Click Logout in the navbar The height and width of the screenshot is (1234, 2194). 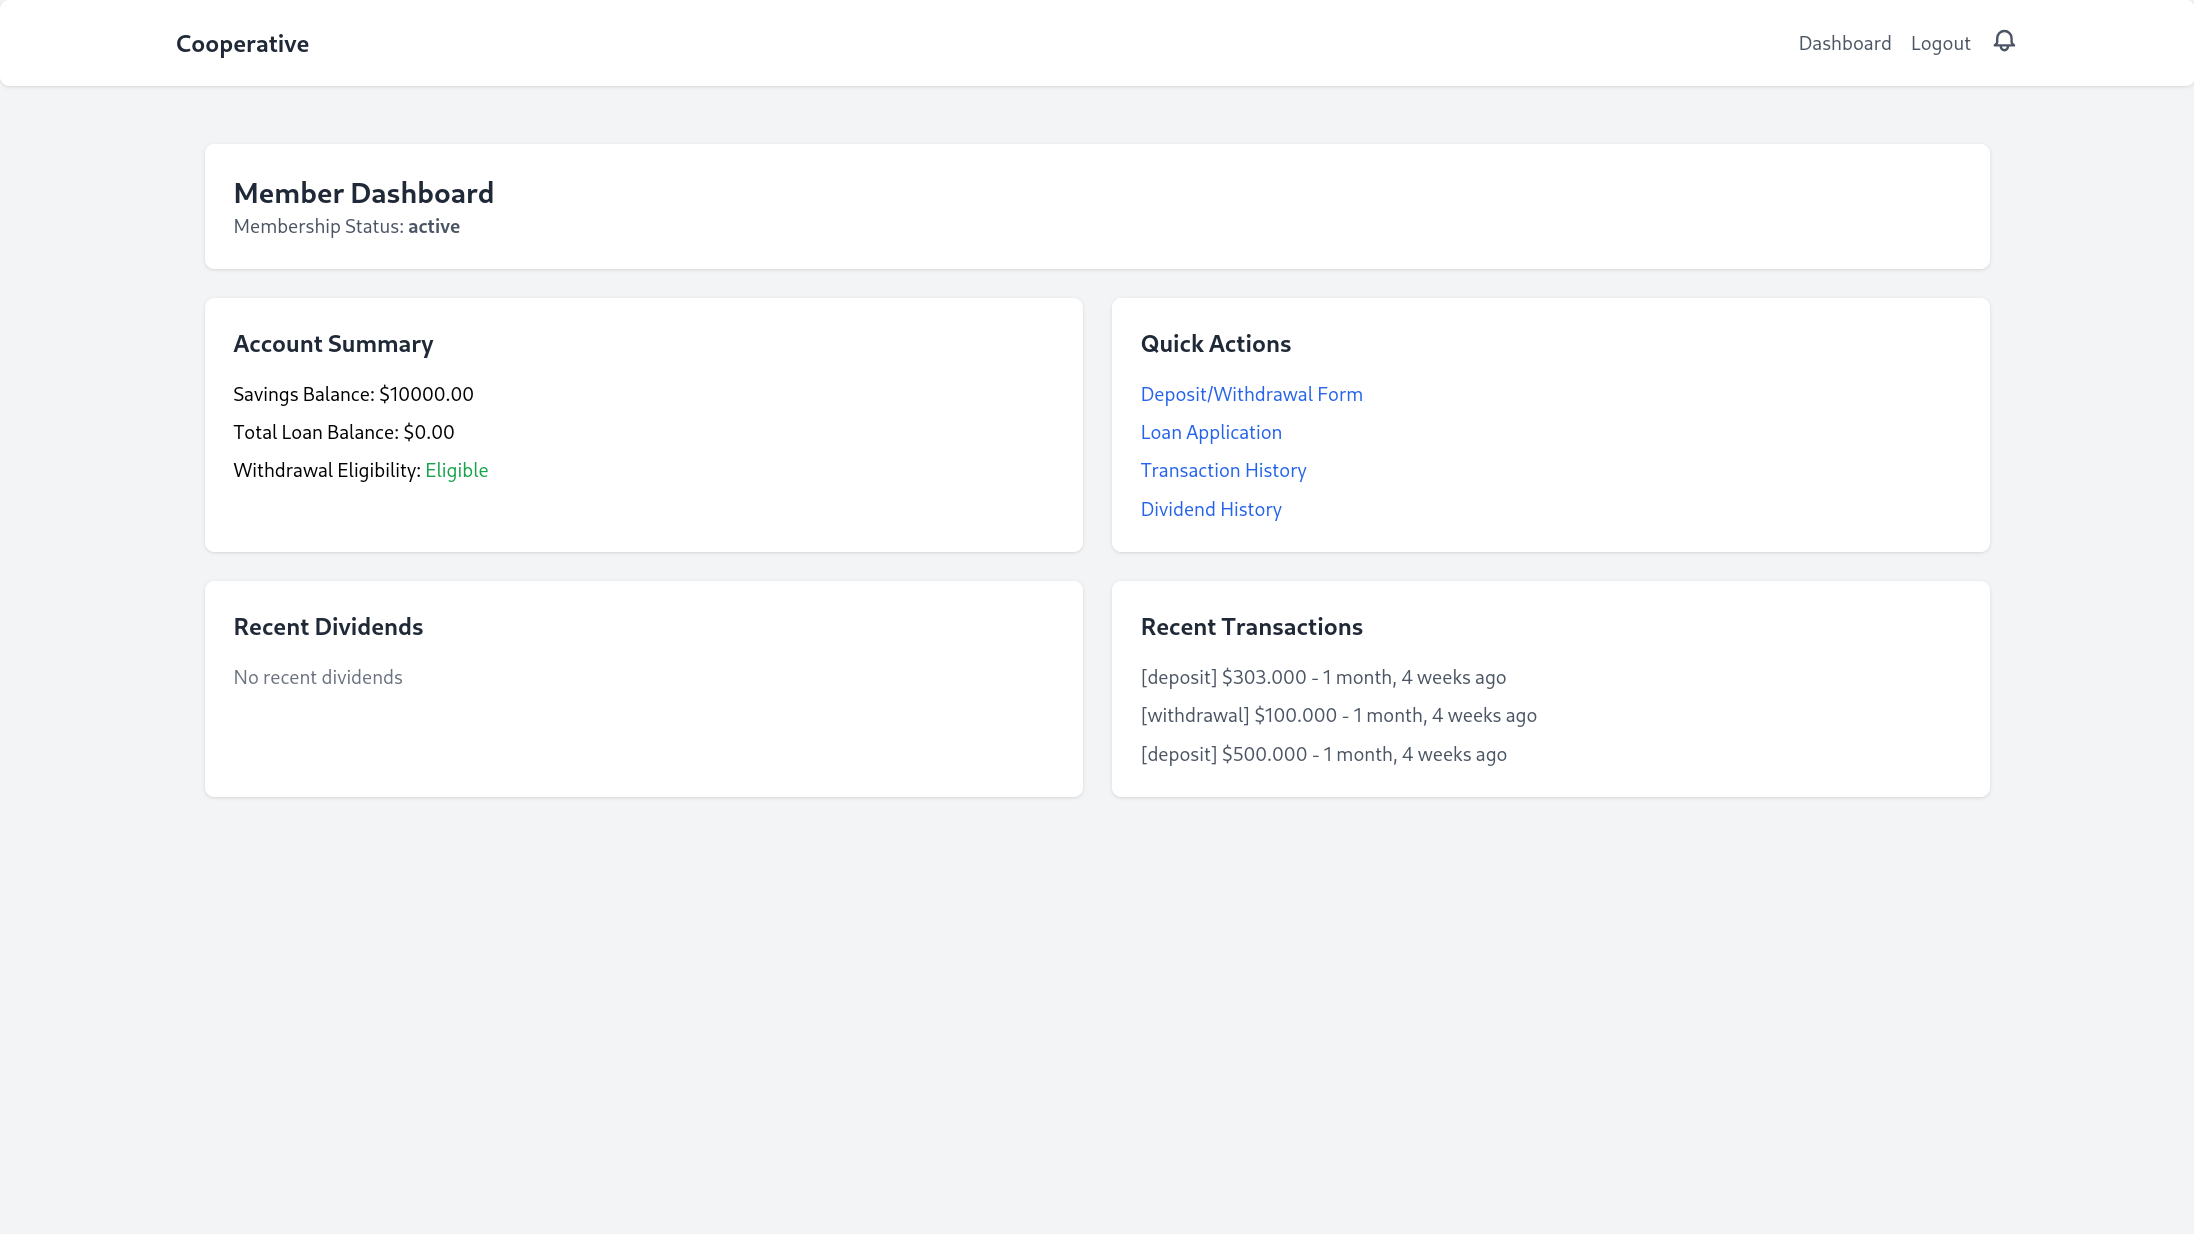[1940, 43]
